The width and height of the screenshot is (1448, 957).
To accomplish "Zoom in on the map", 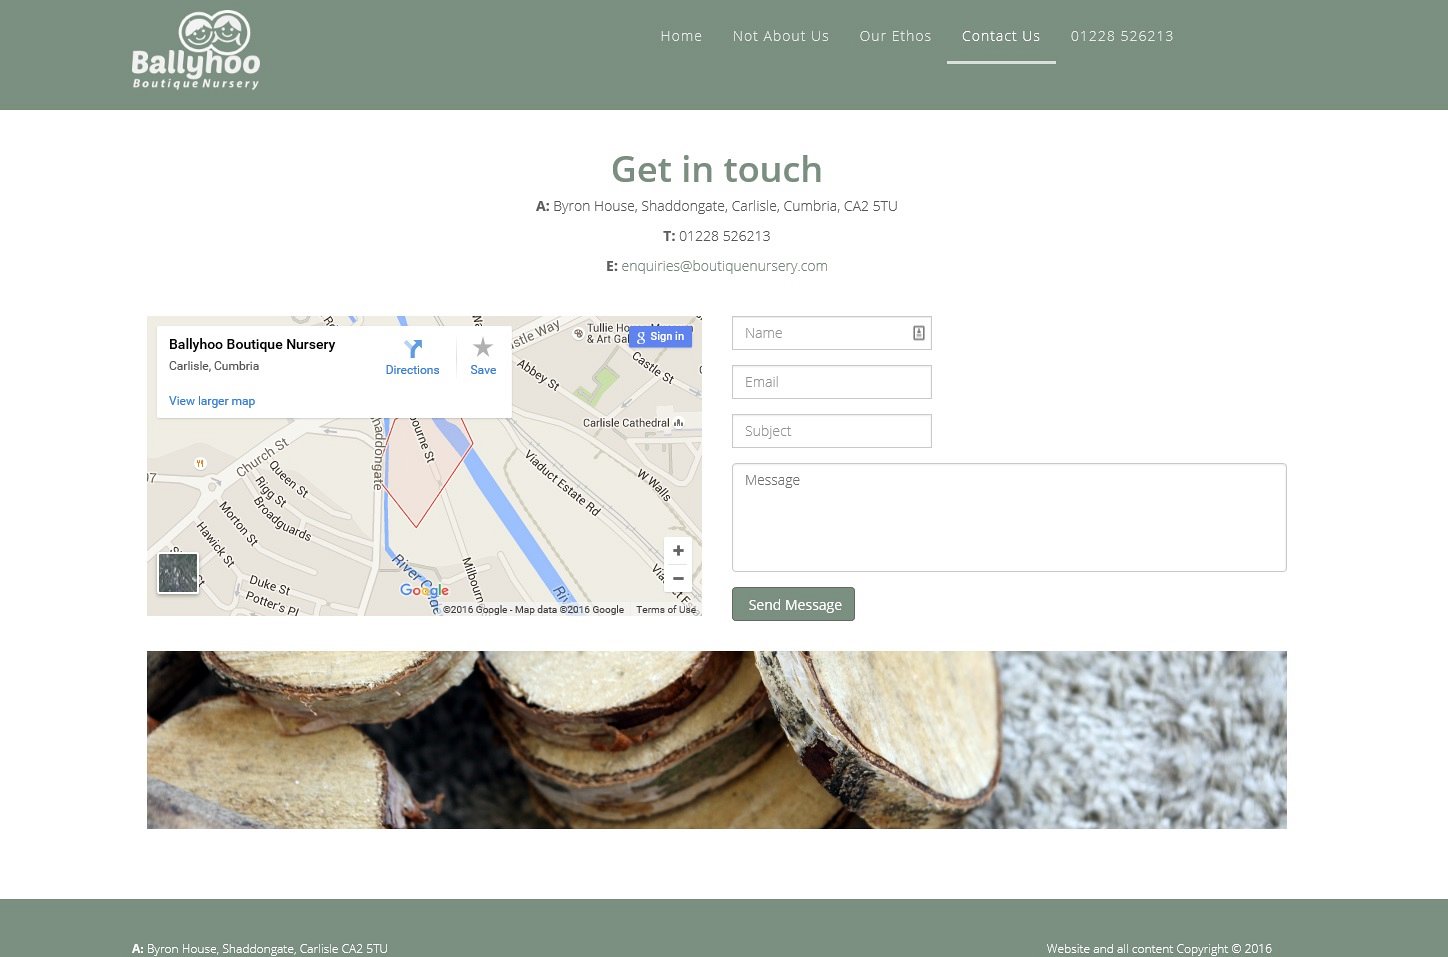I will [678, 551].
